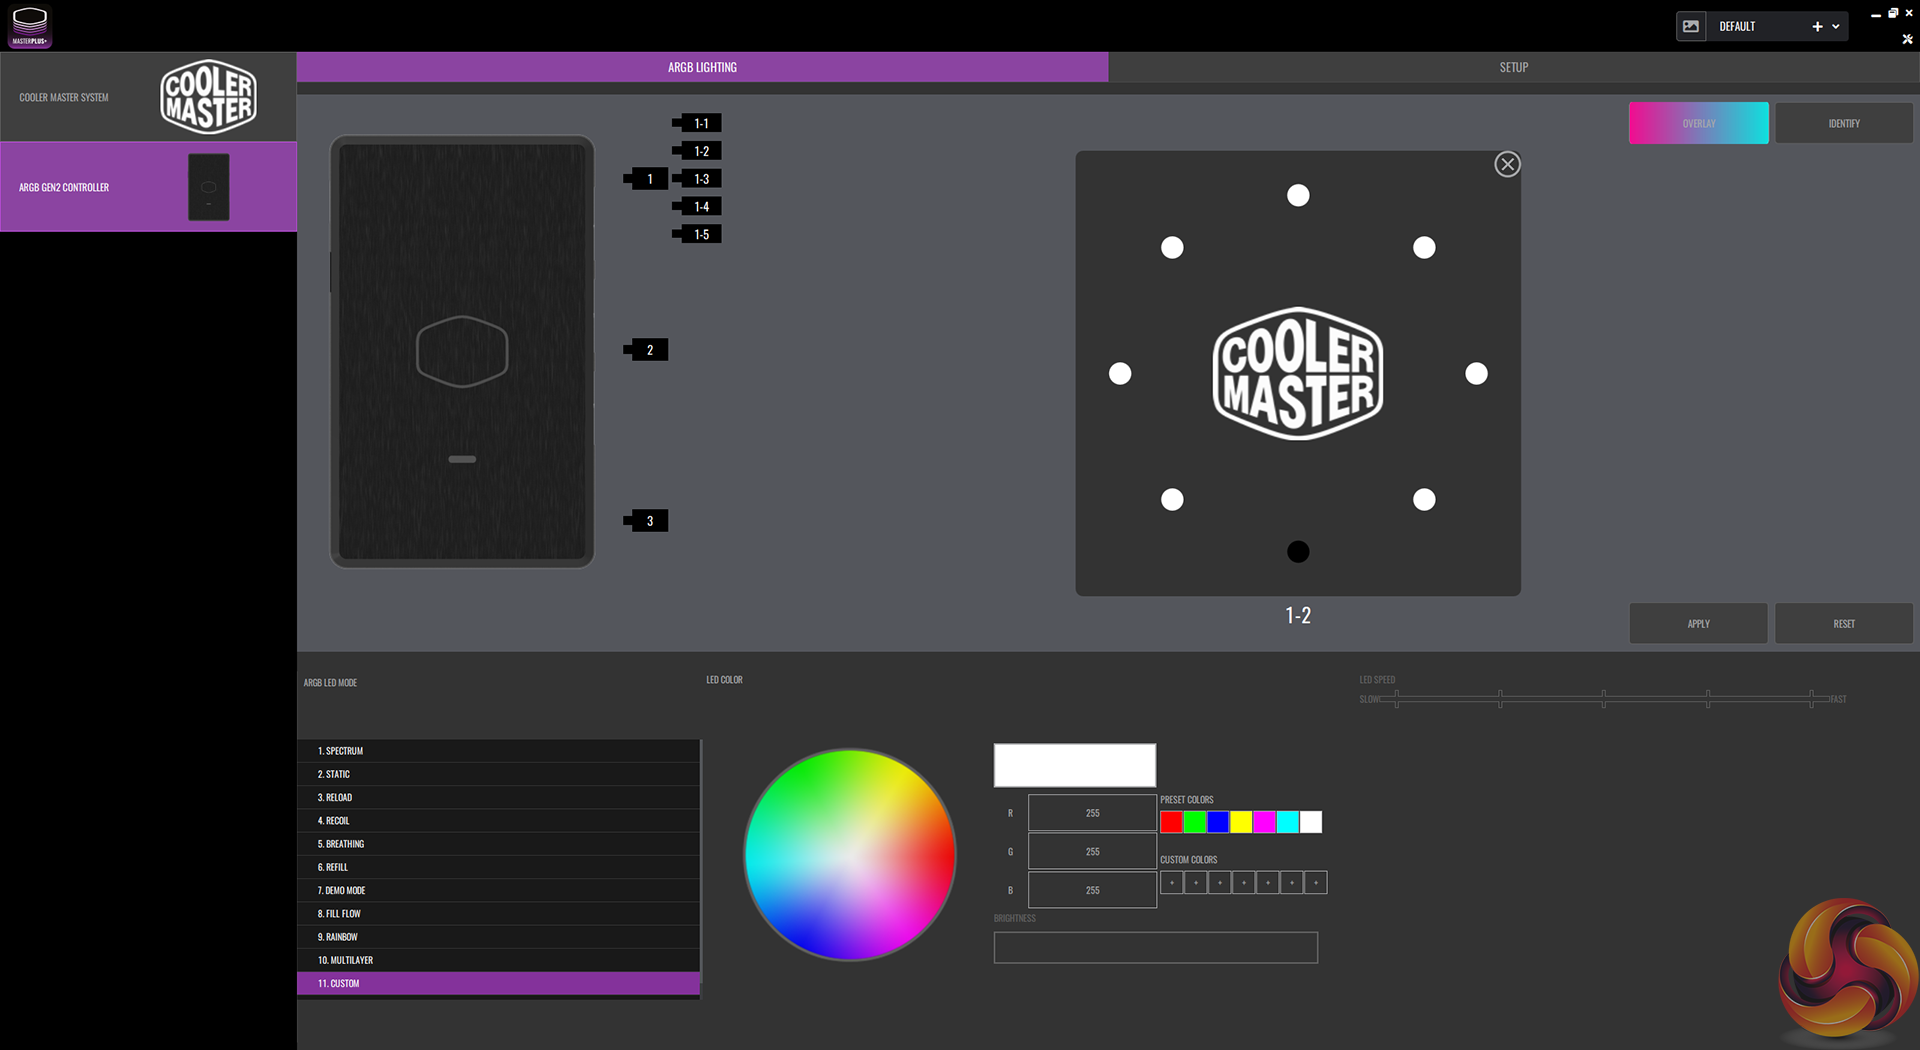Choose the cyan preset color
Image resolution: width=1920 pixels, height=1050 pixels.
1288,822
